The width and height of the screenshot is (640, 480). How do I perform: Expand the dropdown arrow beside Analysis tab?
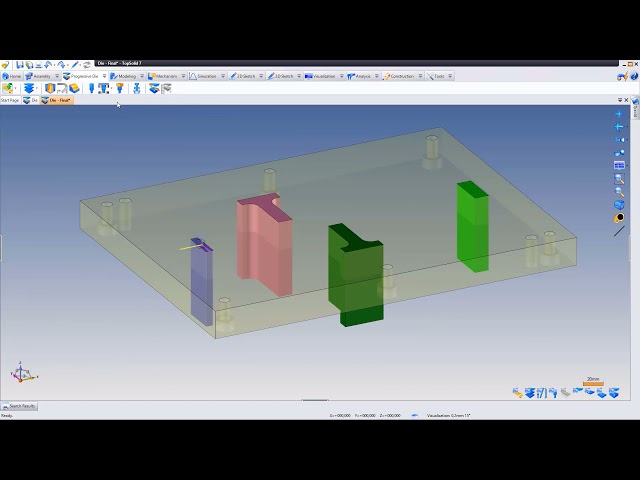click(x=377, y=76)
